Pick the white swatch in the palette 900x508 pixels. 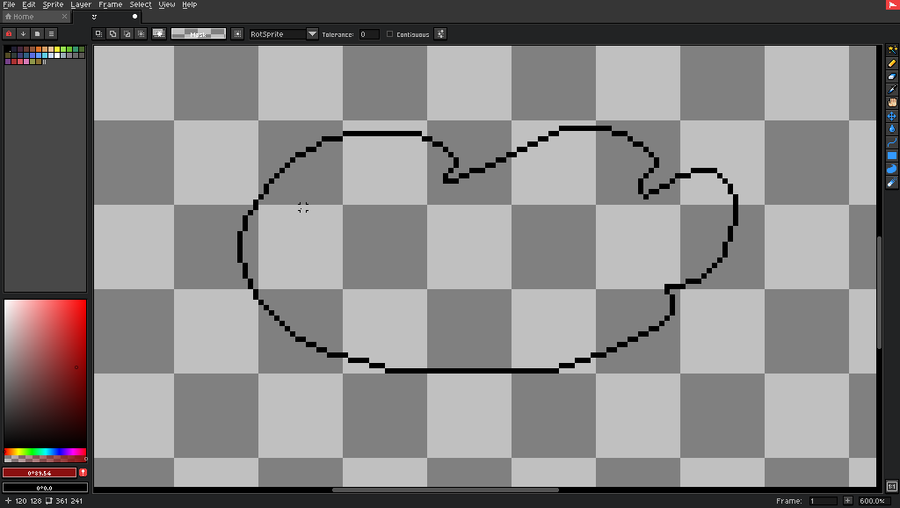57,55
